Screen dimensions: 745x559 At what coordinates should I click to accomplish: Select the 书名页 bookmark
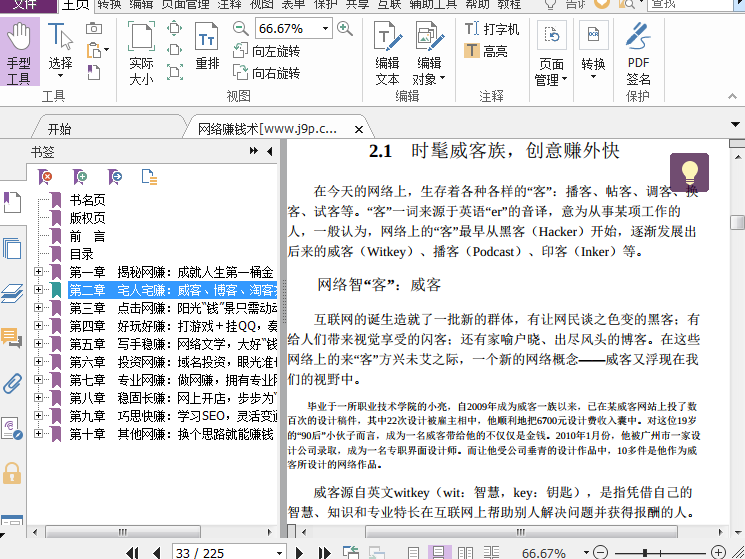[87, 200]
